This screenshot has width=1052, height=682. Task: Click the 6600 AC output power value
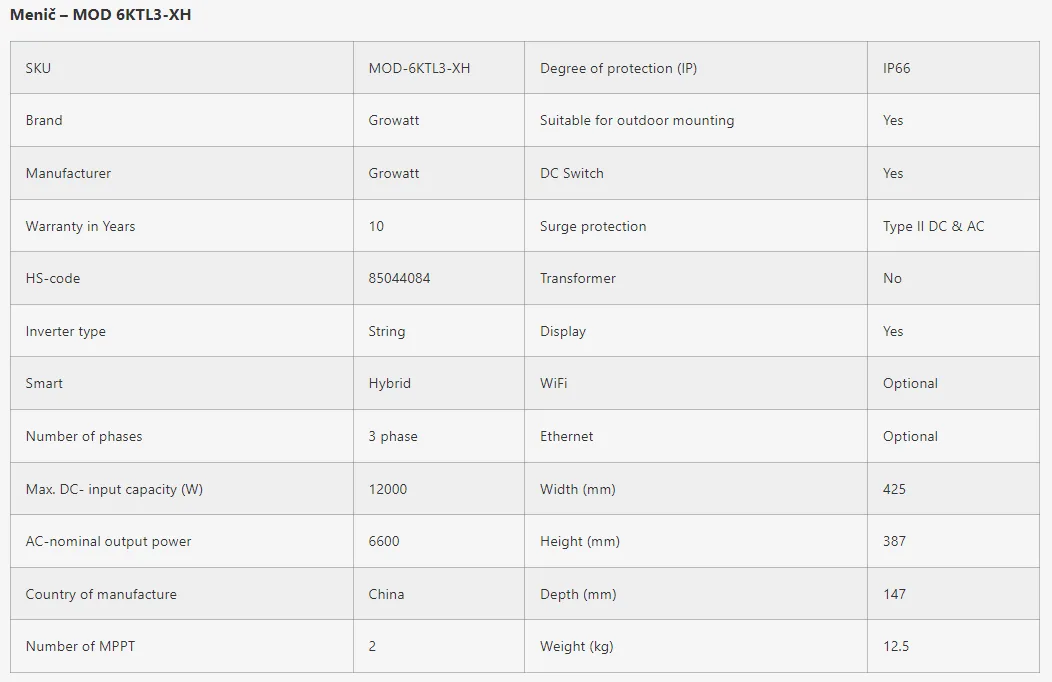384,541
